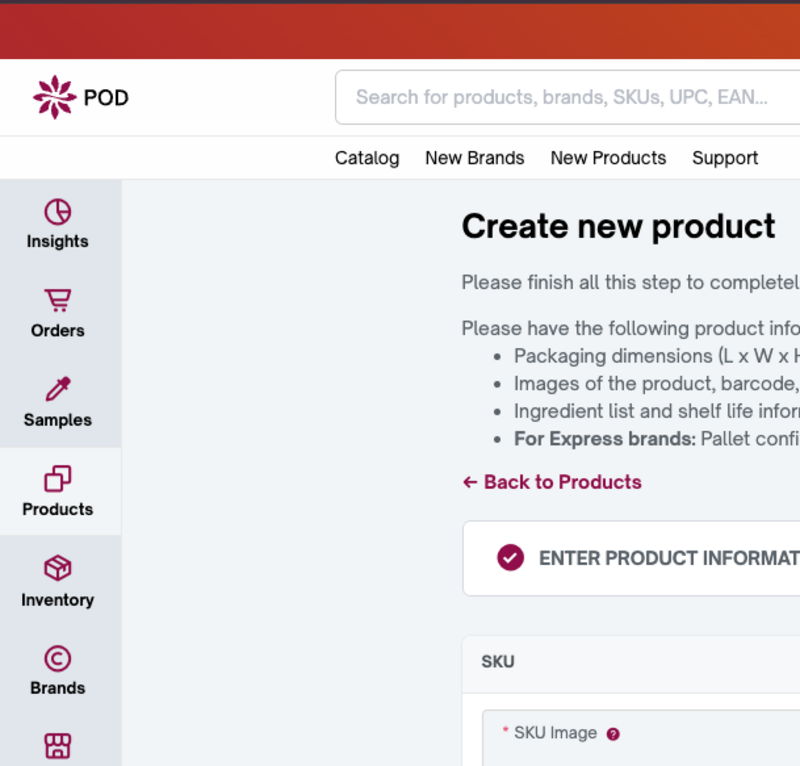Open Orders shopping cart icon
The image size is (800, 766).
tap(57, 300)
